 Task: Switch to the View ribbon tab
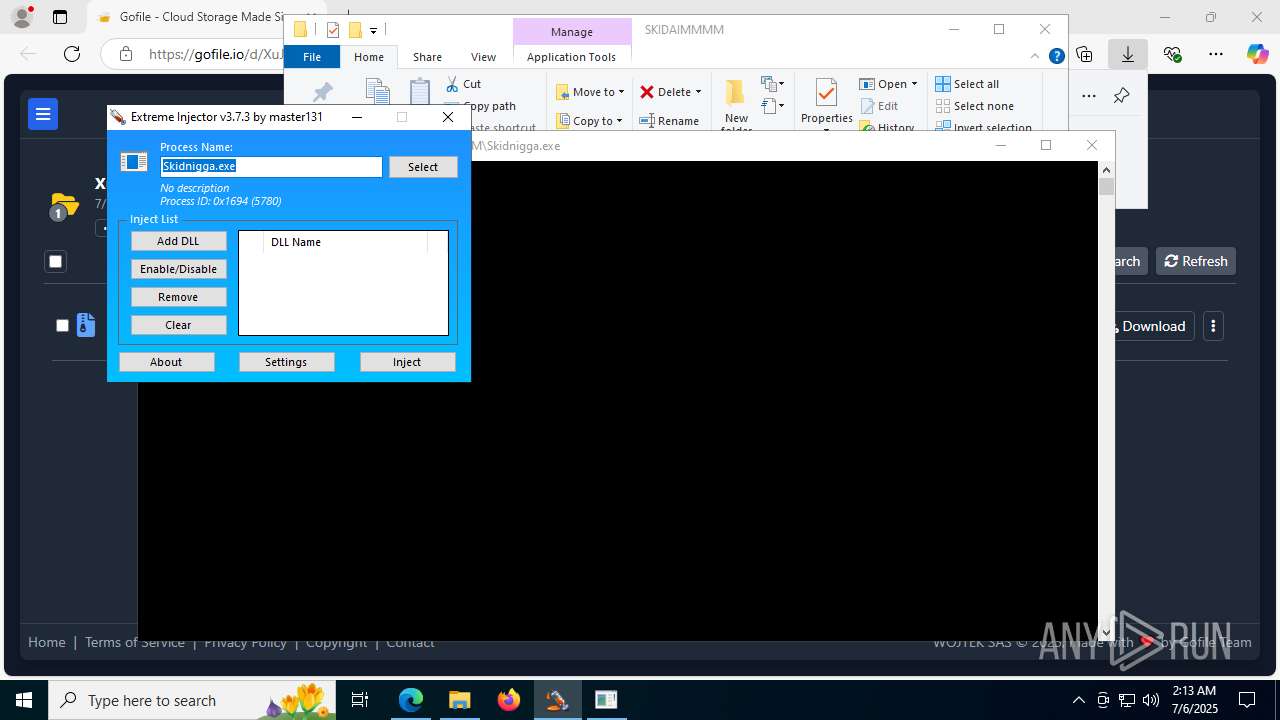(x=483, y=57)
